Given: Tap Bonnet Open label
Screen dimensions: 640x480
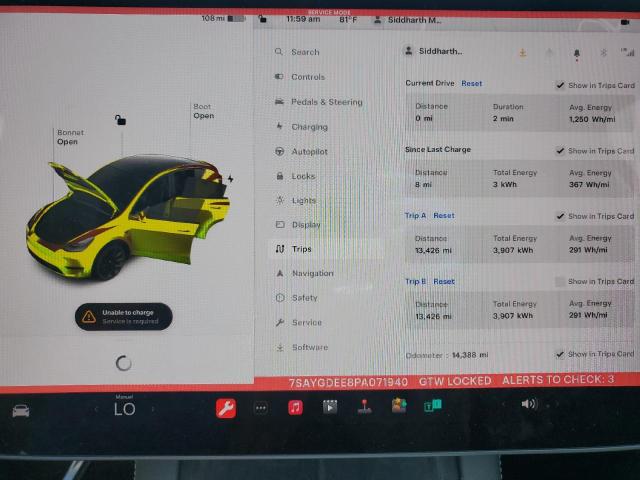Looking at the screenshot, I should click(x=70, y=137).
